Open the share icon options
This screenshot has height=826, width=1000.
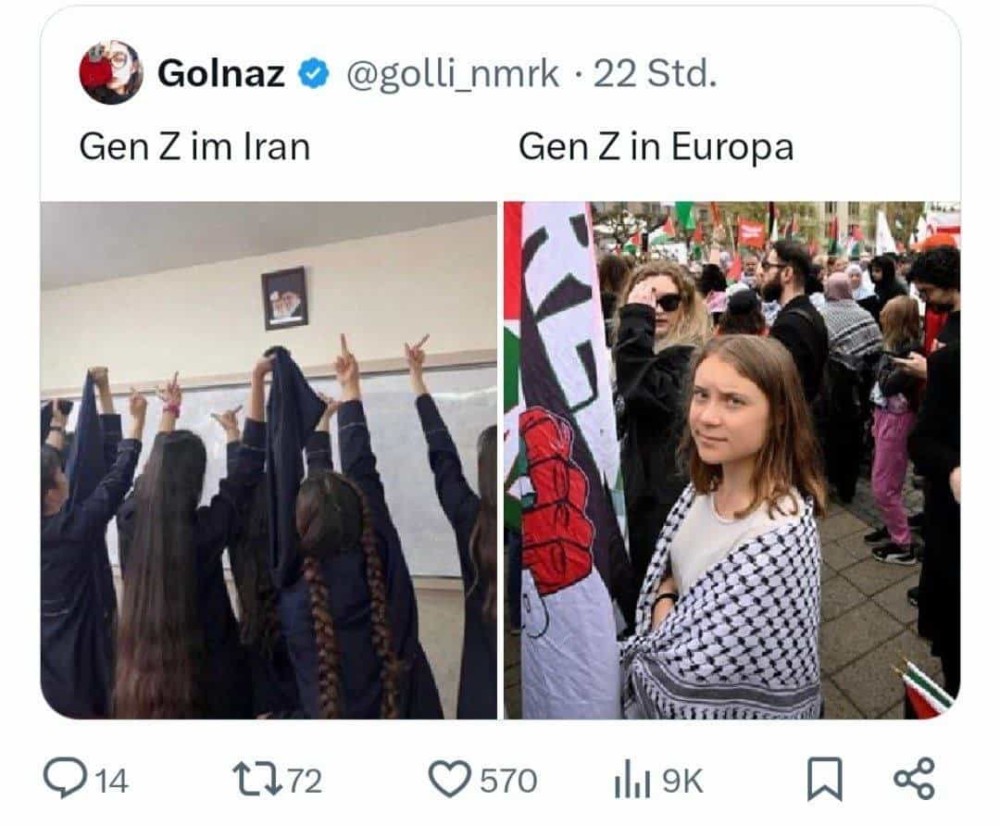(x=915, y=779)
